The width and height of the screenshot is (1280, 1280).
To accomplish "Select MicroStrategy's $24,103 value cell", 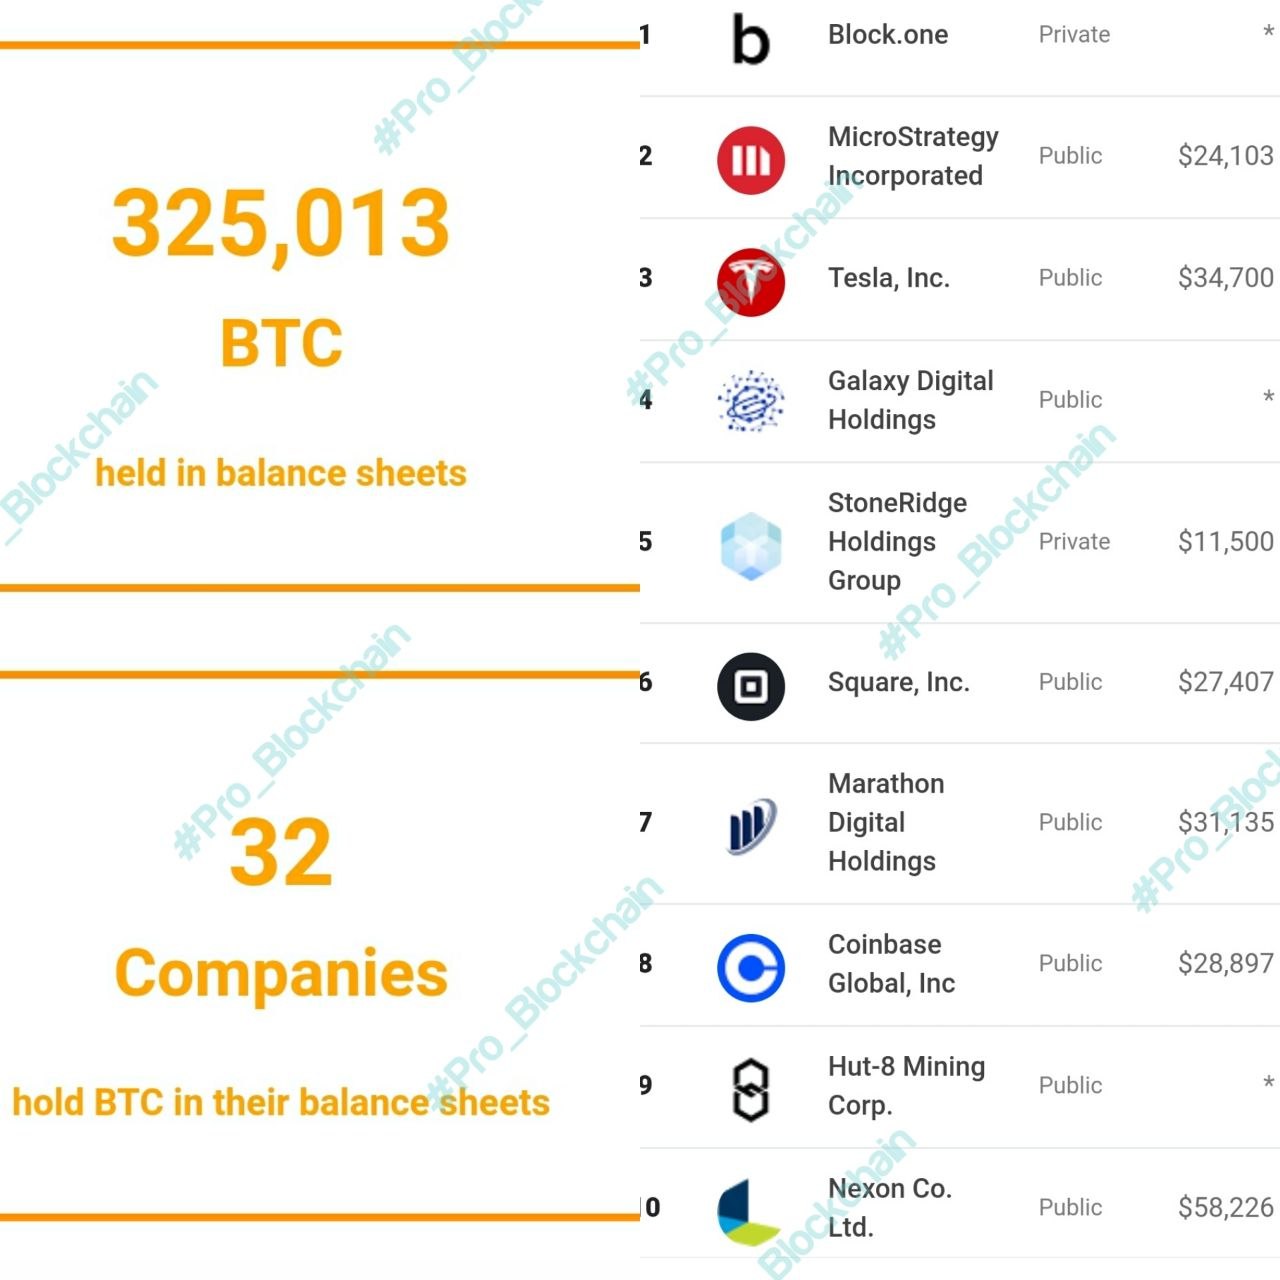I will coord(1225,156).
